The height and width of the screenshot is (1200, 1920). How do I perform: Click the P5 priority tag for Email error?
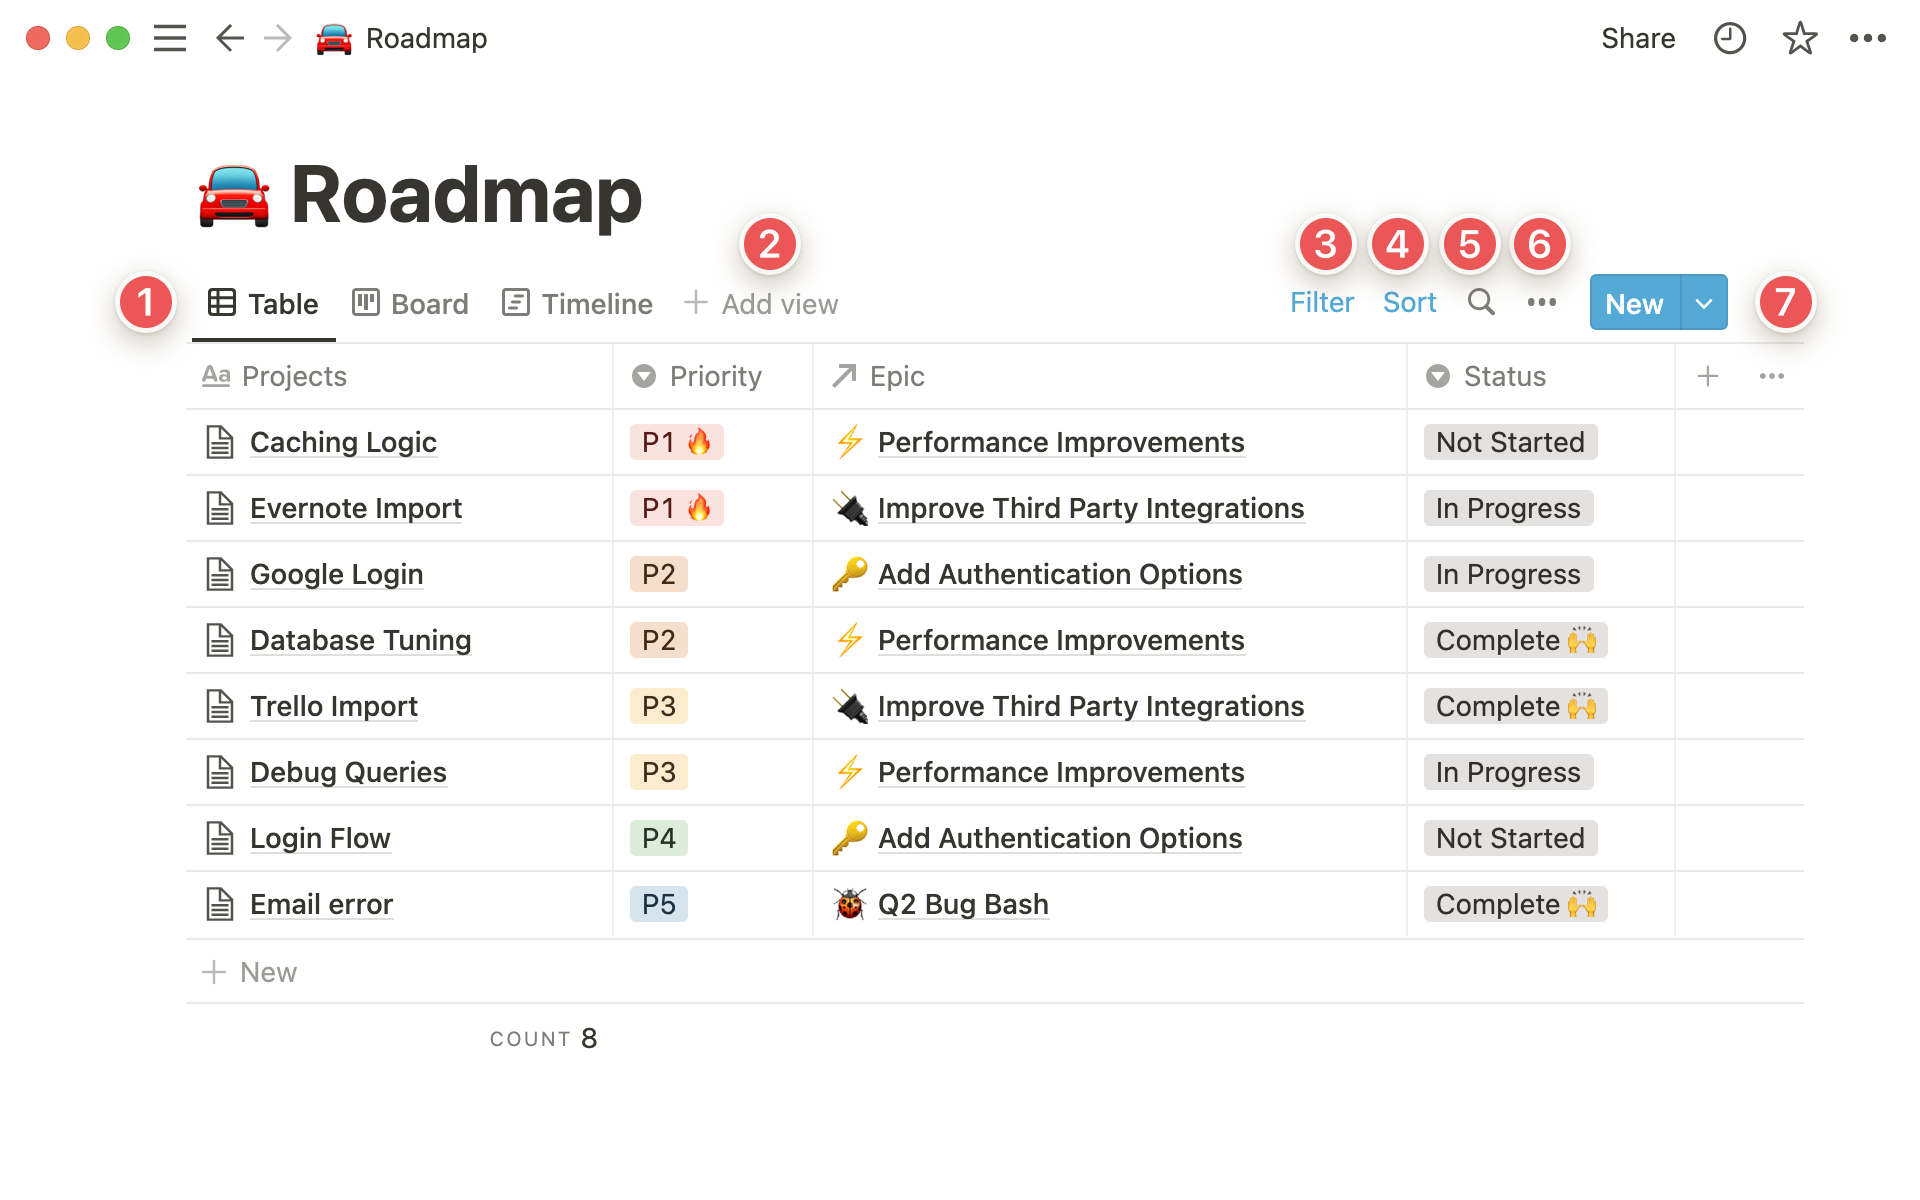tap(658, 904)
